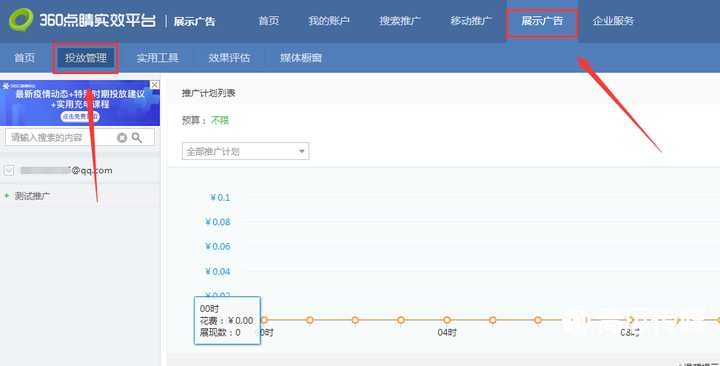Select 移动推广 in the top navigation
The image size is (720, 366).
471,21
